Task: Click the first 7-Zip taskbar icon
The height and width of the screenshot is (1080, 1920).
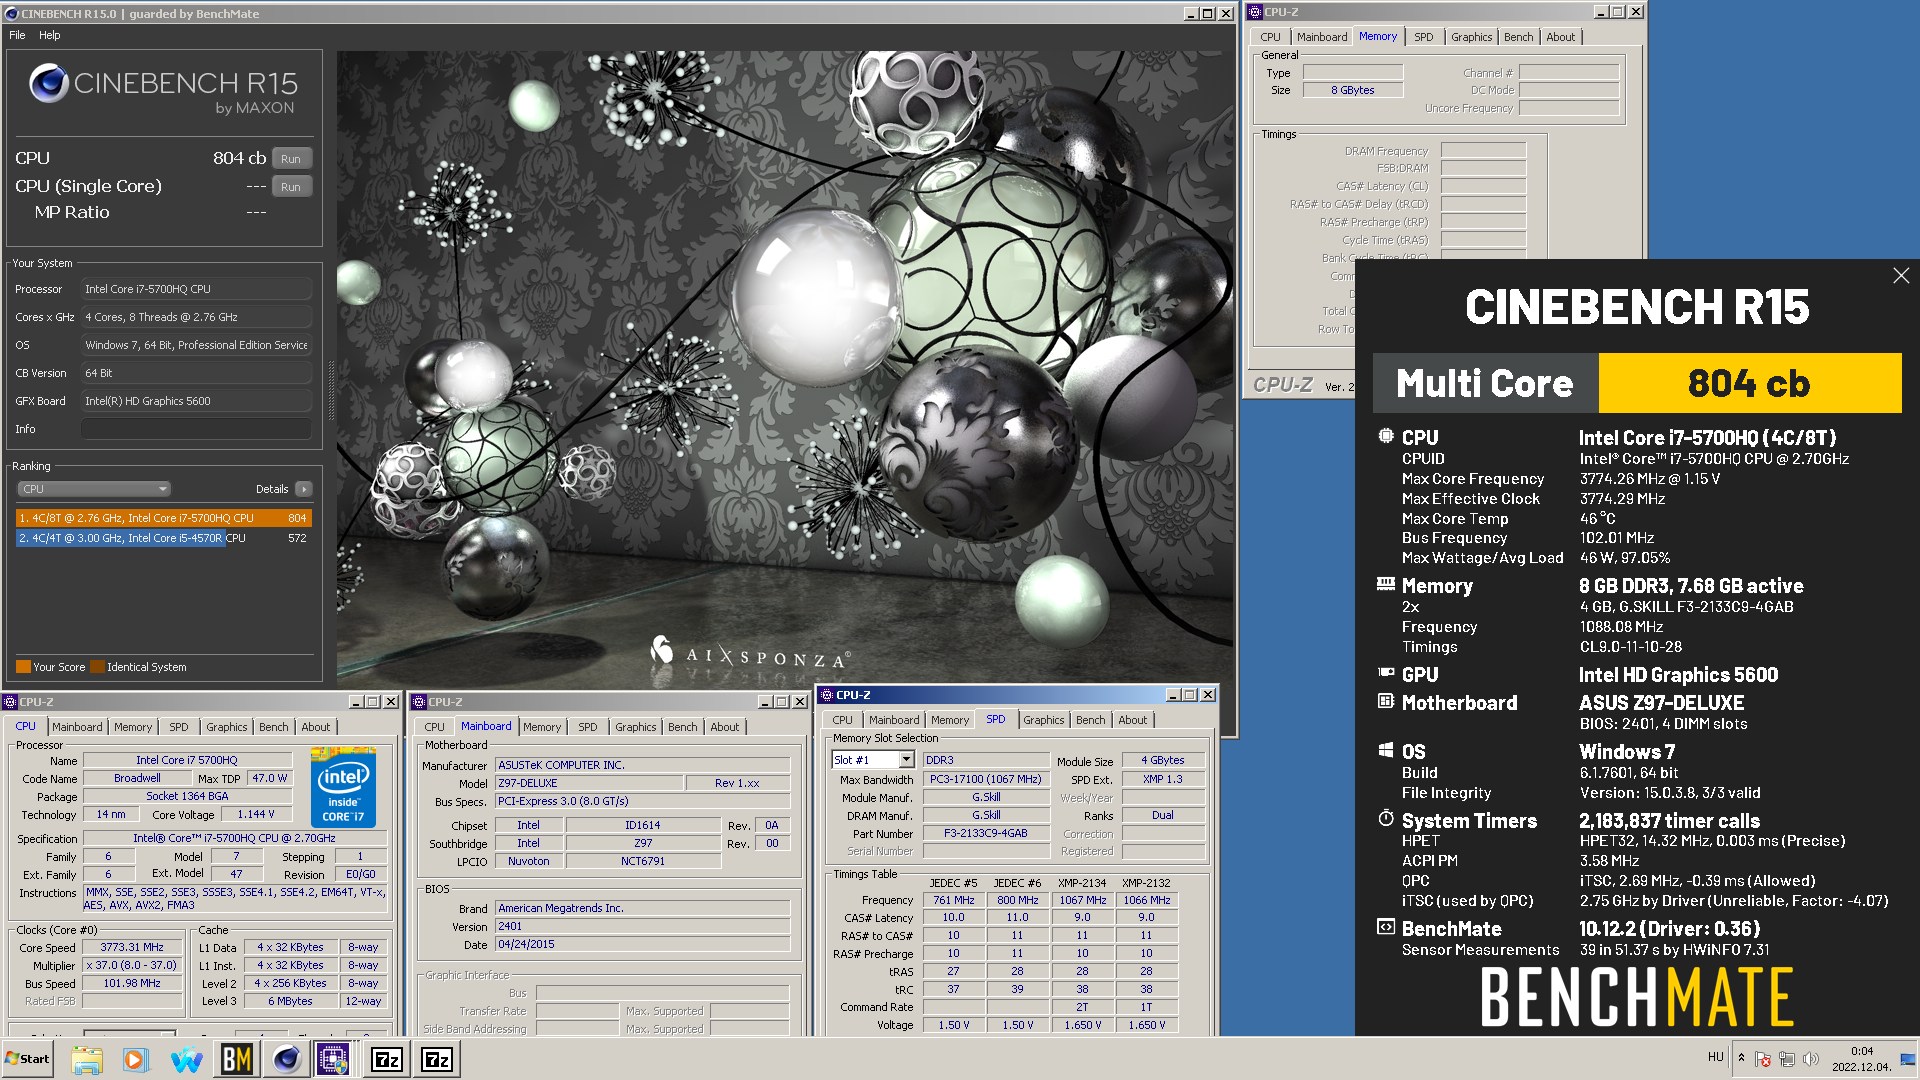Action: click(x=387, y=1059)
